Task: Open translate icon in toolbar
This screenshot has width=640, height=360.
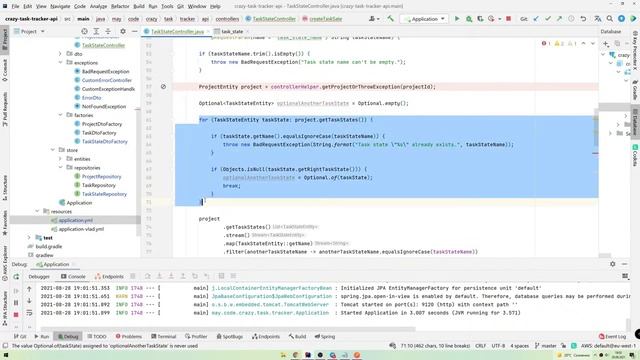Action: (x=598, y=19)
